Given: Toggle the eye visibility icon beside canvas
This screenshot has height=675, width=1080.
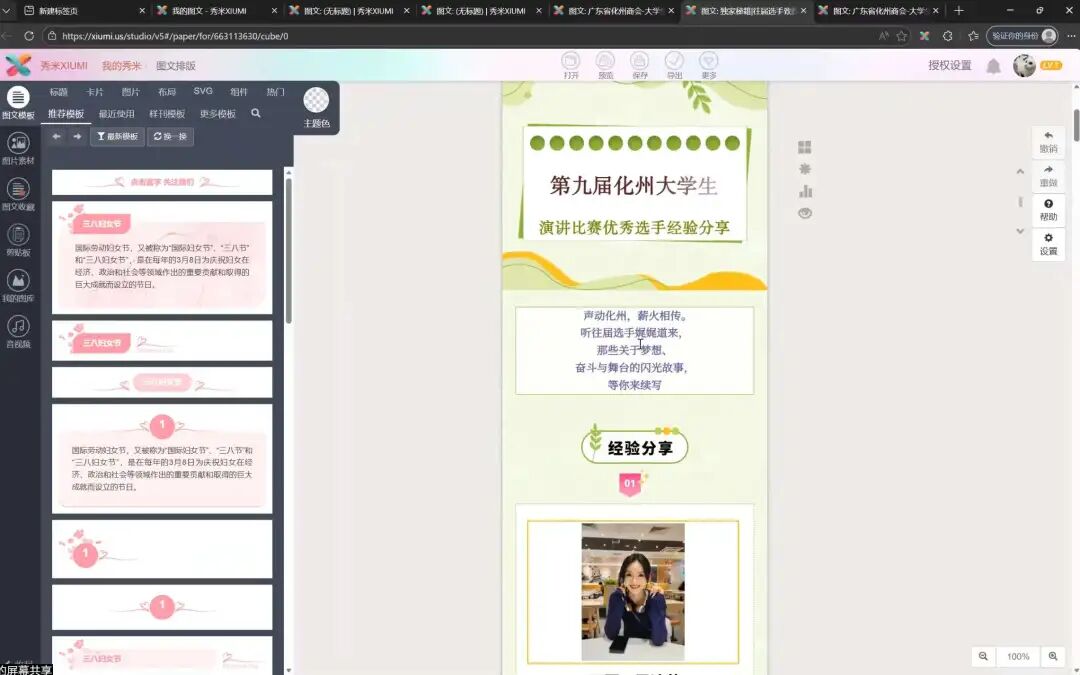Looking at the screenshot, I should (804, 214).
